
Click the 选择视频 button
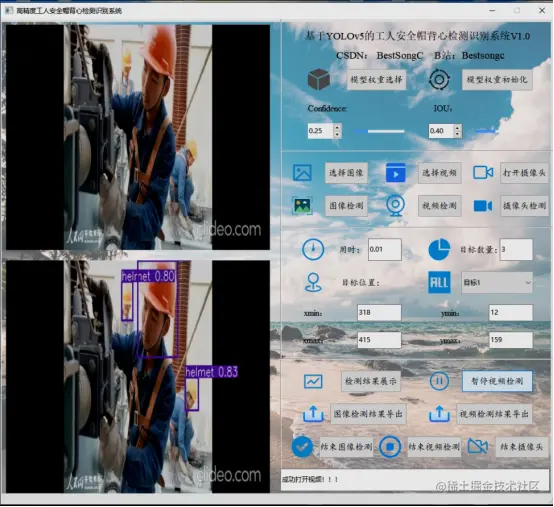click(x=439, y=173)
